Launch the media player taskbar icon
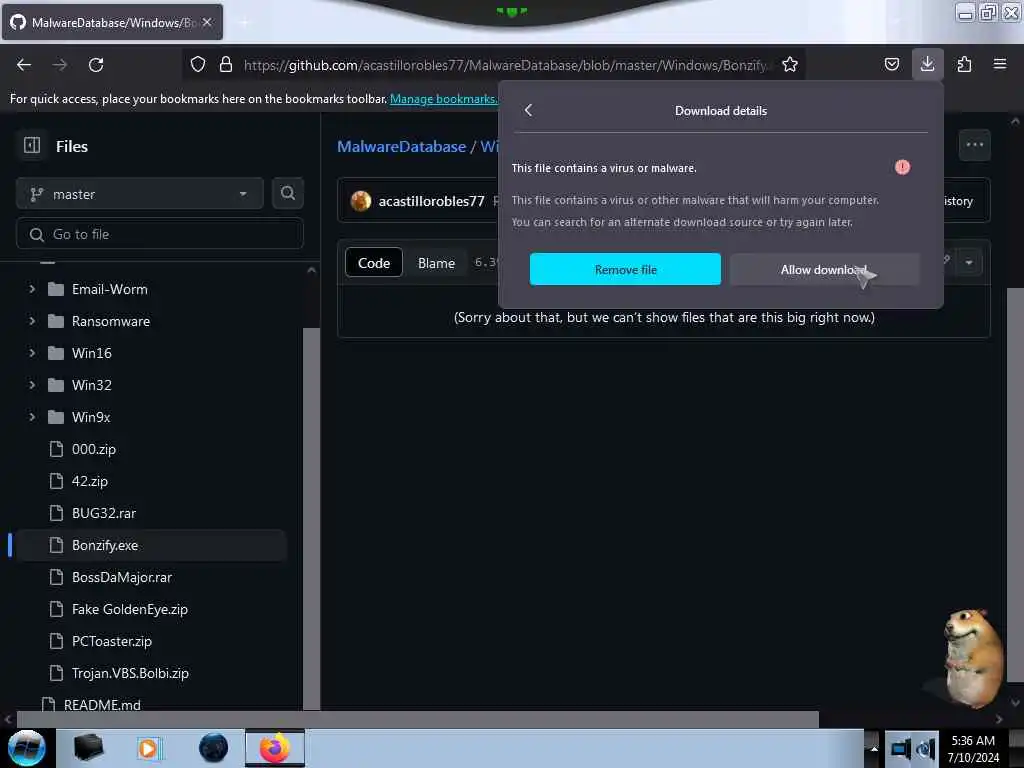The image size is (1024, 768). [148, 748]
